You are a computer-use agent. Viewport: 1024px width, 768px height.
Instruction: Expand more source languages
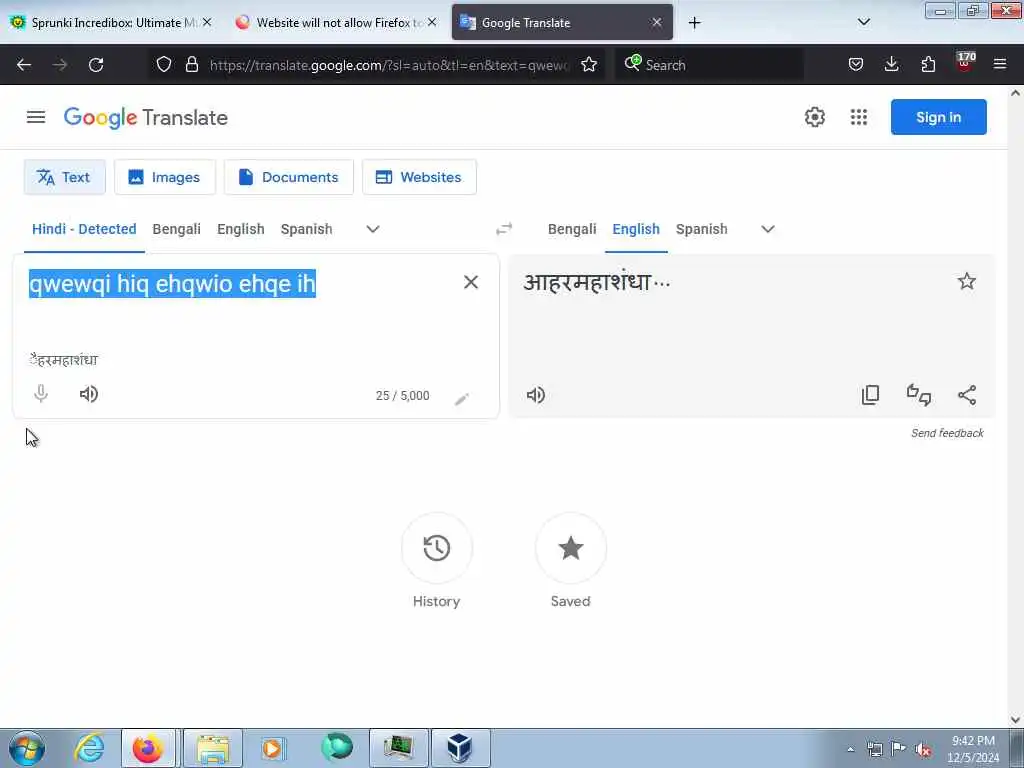coord(372,229)
